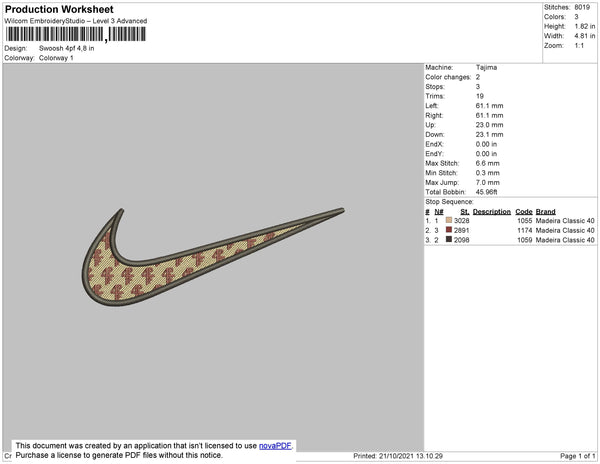Click the dark 2098 thread color swatch
Viewport: 600px width, 464px height.
click(x=449, y=239)
